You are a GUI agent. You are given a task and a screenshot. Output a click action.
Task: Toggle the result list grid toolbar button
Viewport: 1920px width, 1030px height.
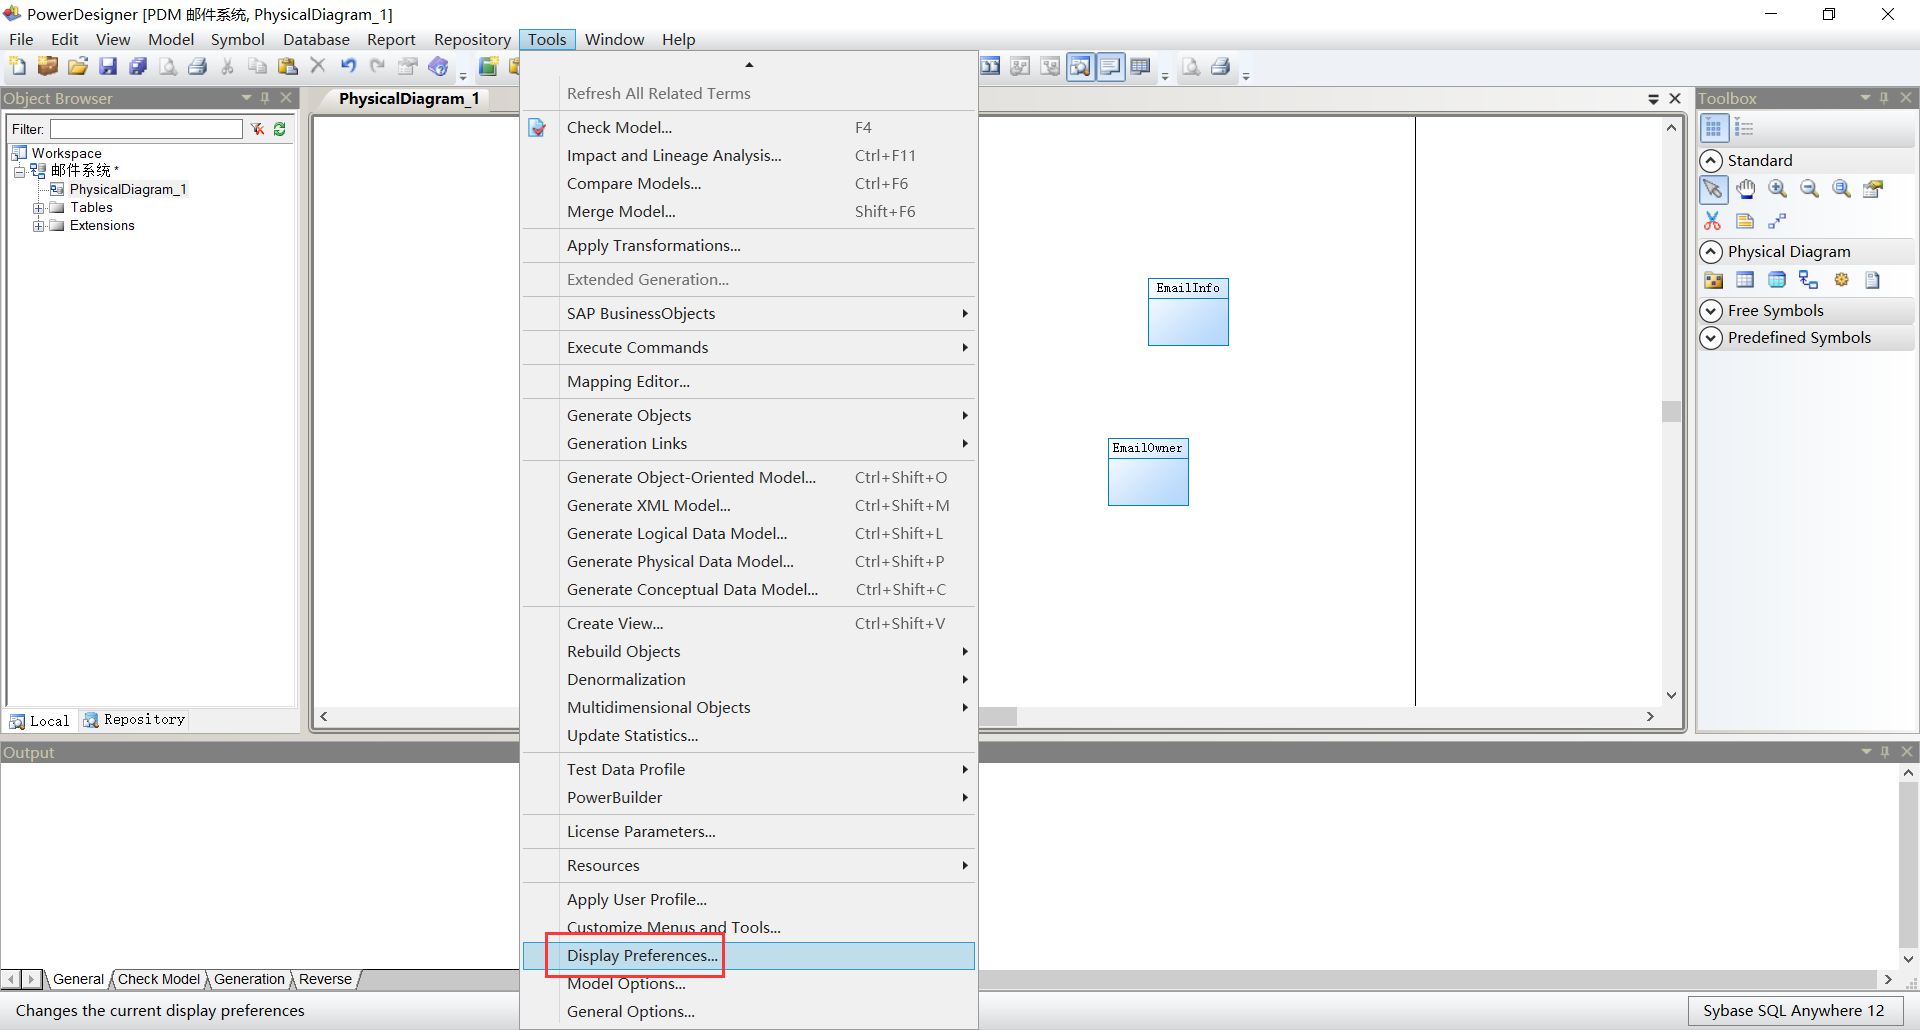pos(1141,67)
